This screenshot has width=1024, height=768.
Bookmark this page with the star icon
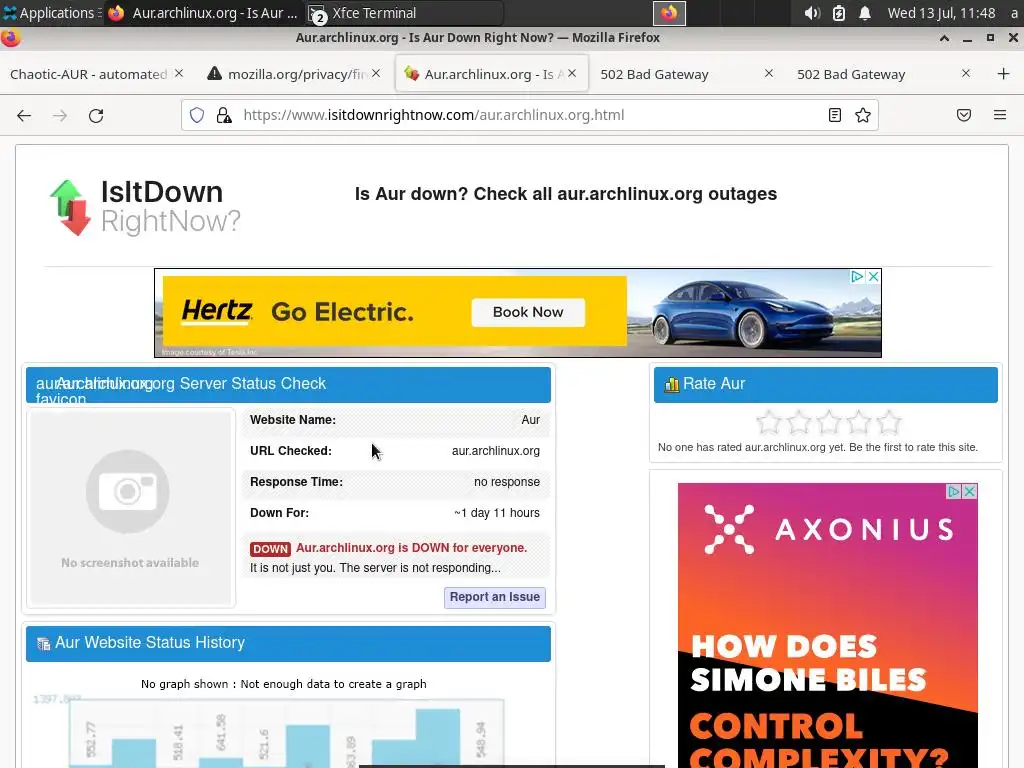[863, 116]
